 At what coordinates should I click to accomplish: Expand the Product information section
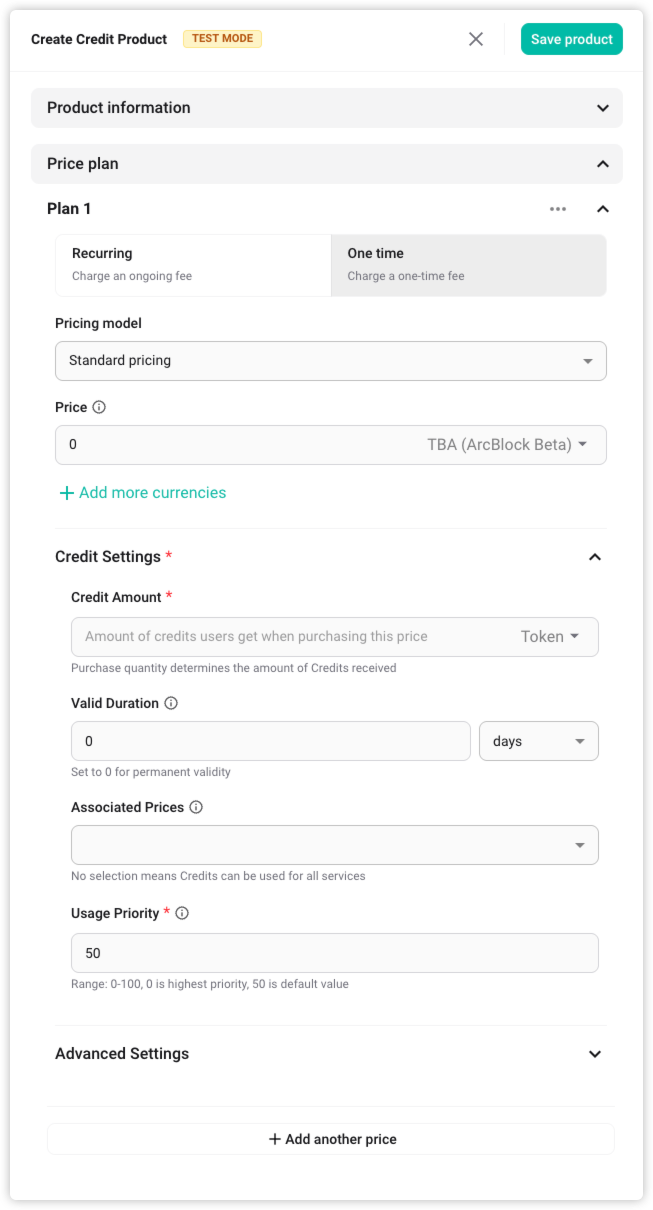click(x=602, y=108)
